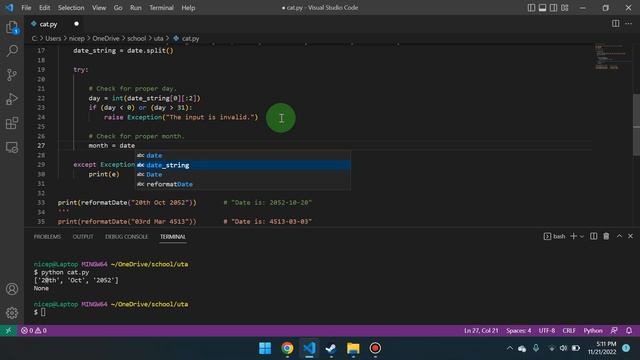Kill the terminal with trash icon
This screenshot has height=360, width=640.
[x=606, y=236]
